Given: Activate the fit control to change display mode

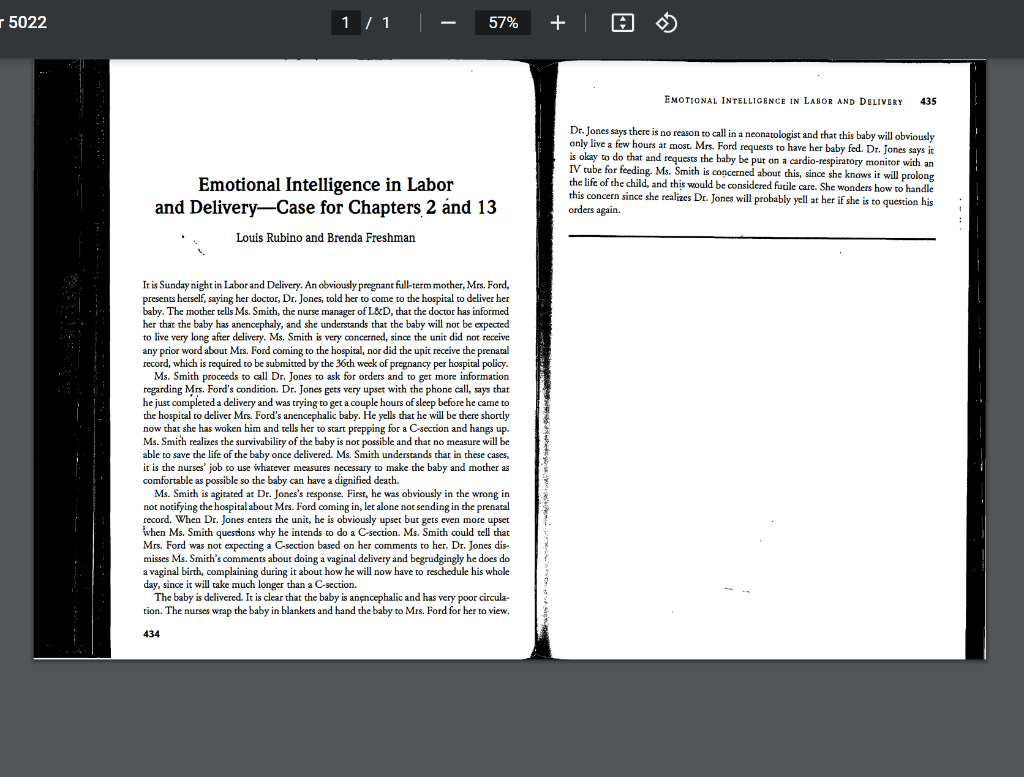Looking at the screenshot, I should pyautogui.click(x=622, y=22).
